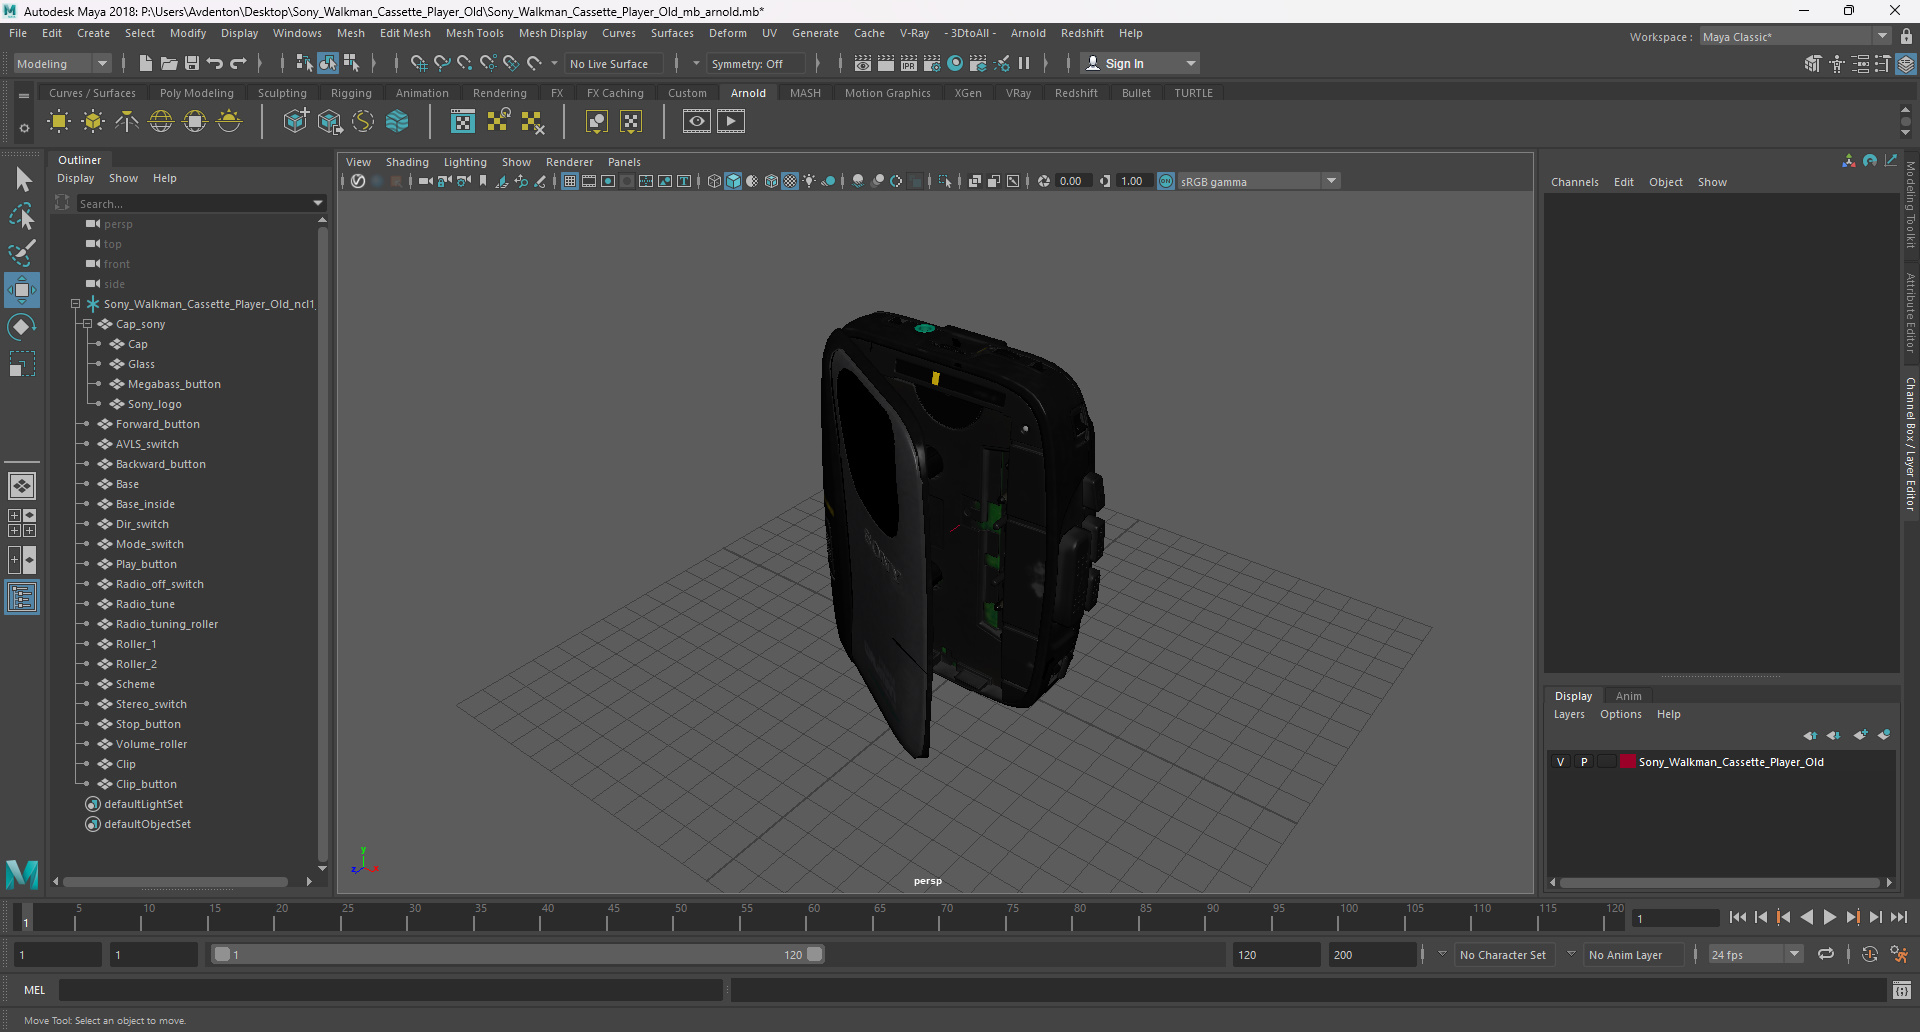Click the Outliner search field
Viewport: 1920px width, 1032px height.
(x=194, y=203)
